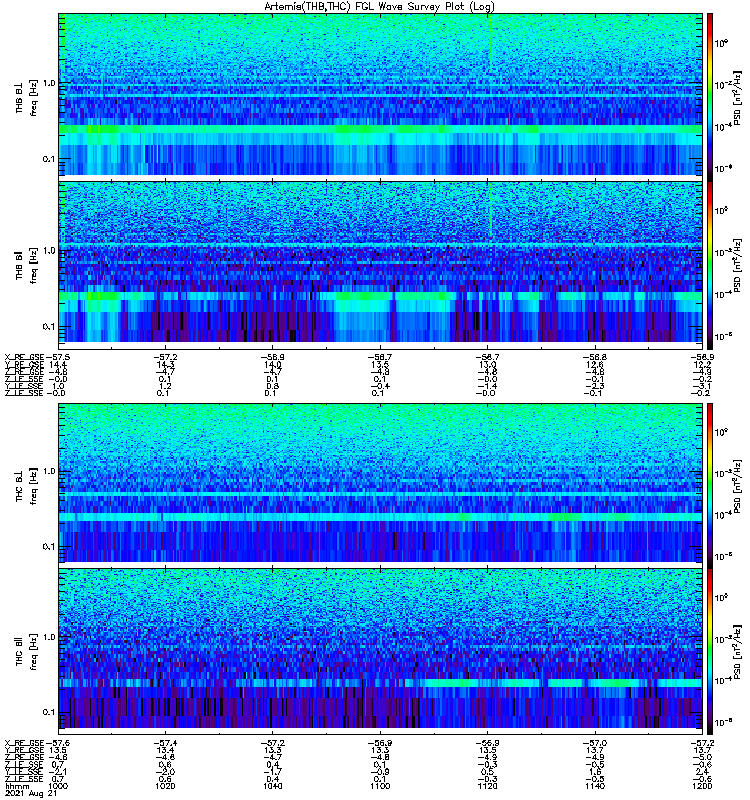Viewport: 750px width, 800px height.
Task: Click the THB B-parallel panel color bar
Action: [710, 265]
